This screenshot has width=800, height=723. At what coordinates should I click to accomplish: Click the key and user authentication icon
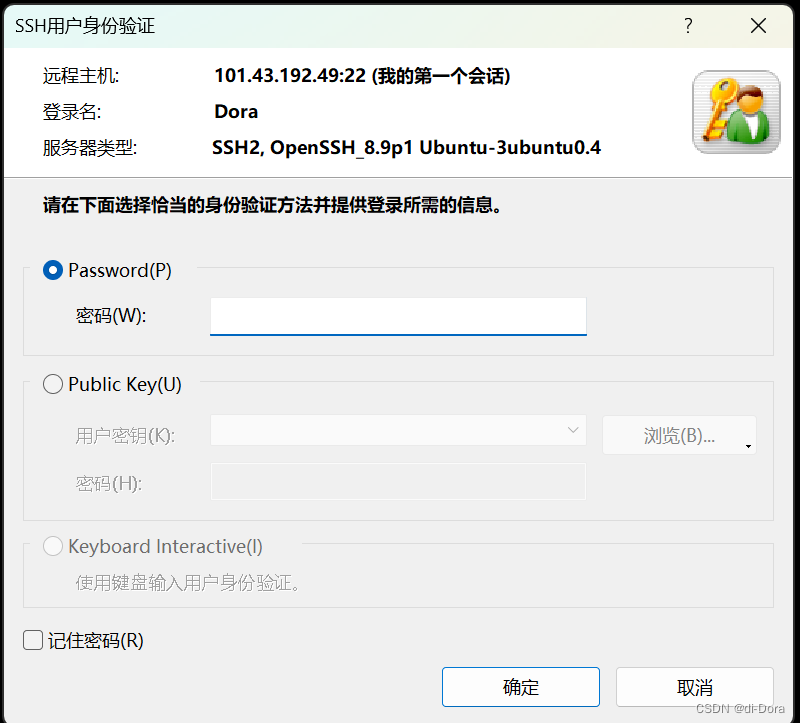click(736, 112)
